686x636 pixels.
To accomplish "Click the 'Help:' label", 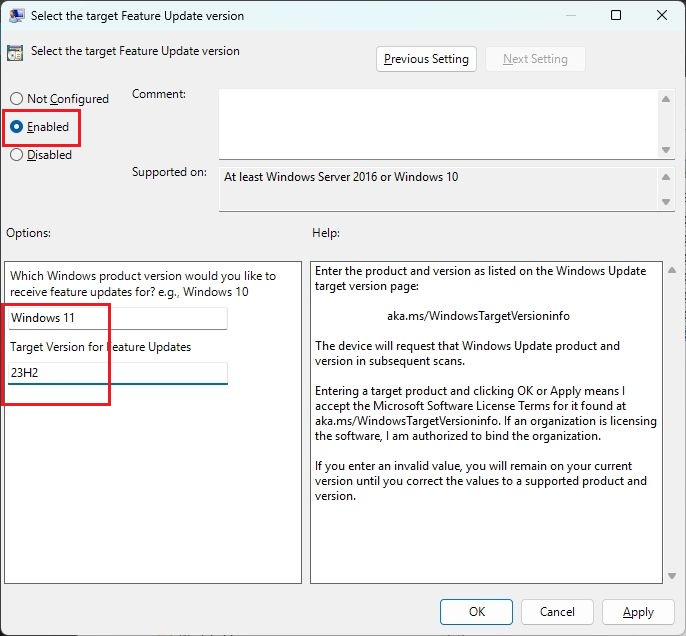I will click(x=326, y=233).
